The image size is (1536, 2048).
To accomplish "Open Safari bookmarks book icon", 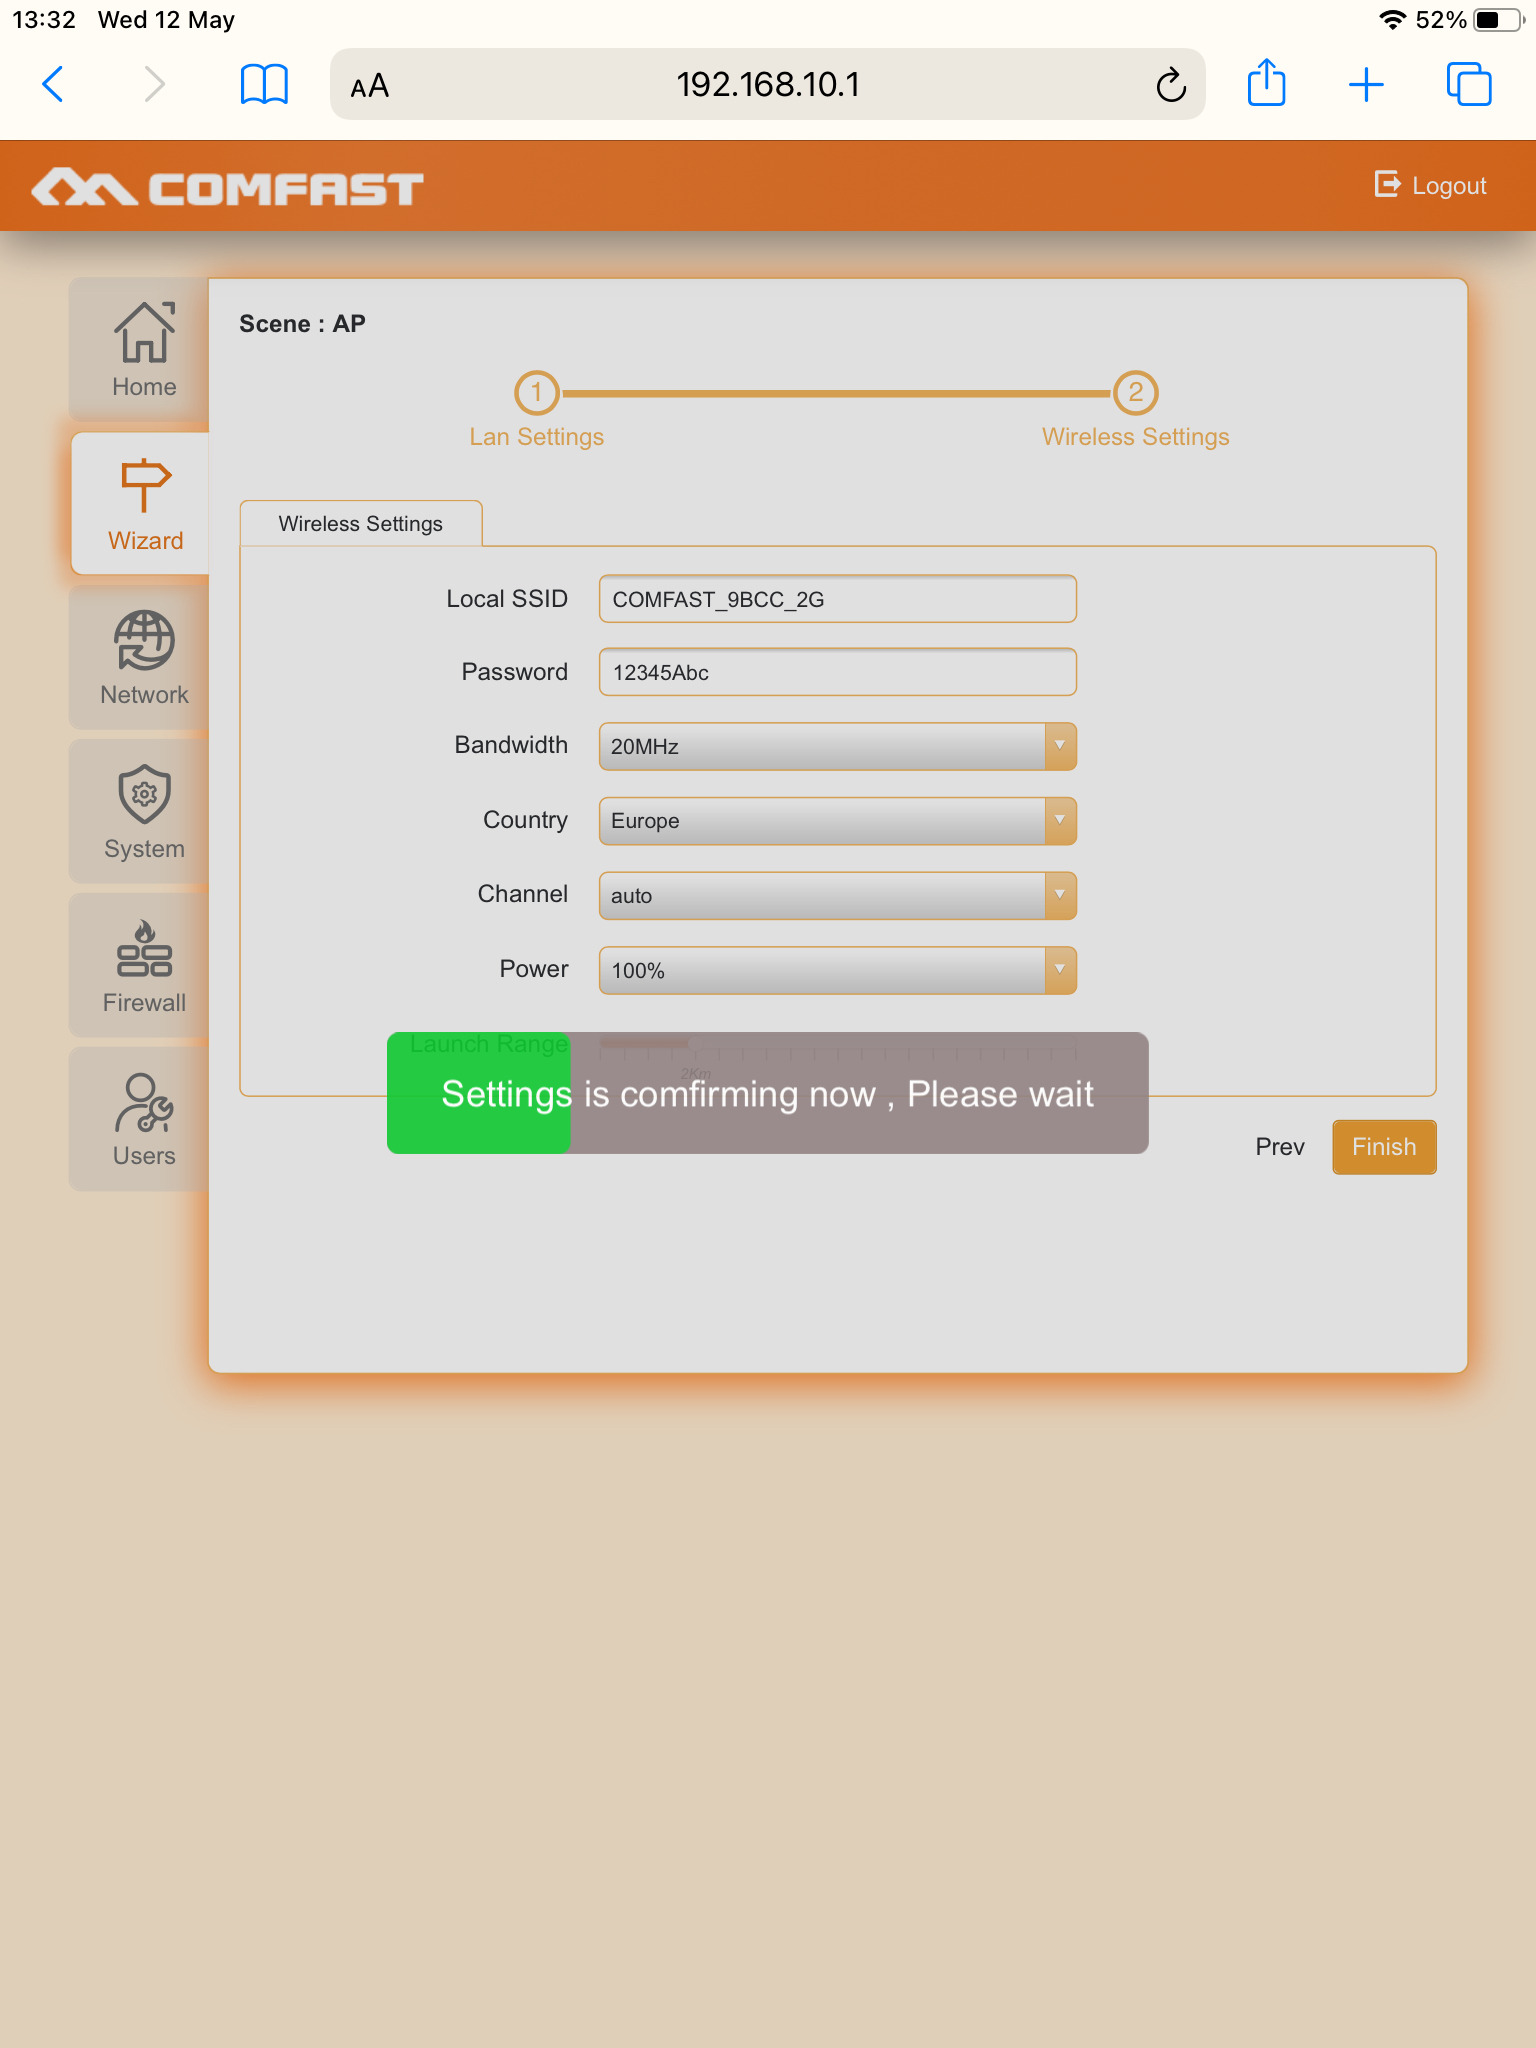I will click(264, 84).
